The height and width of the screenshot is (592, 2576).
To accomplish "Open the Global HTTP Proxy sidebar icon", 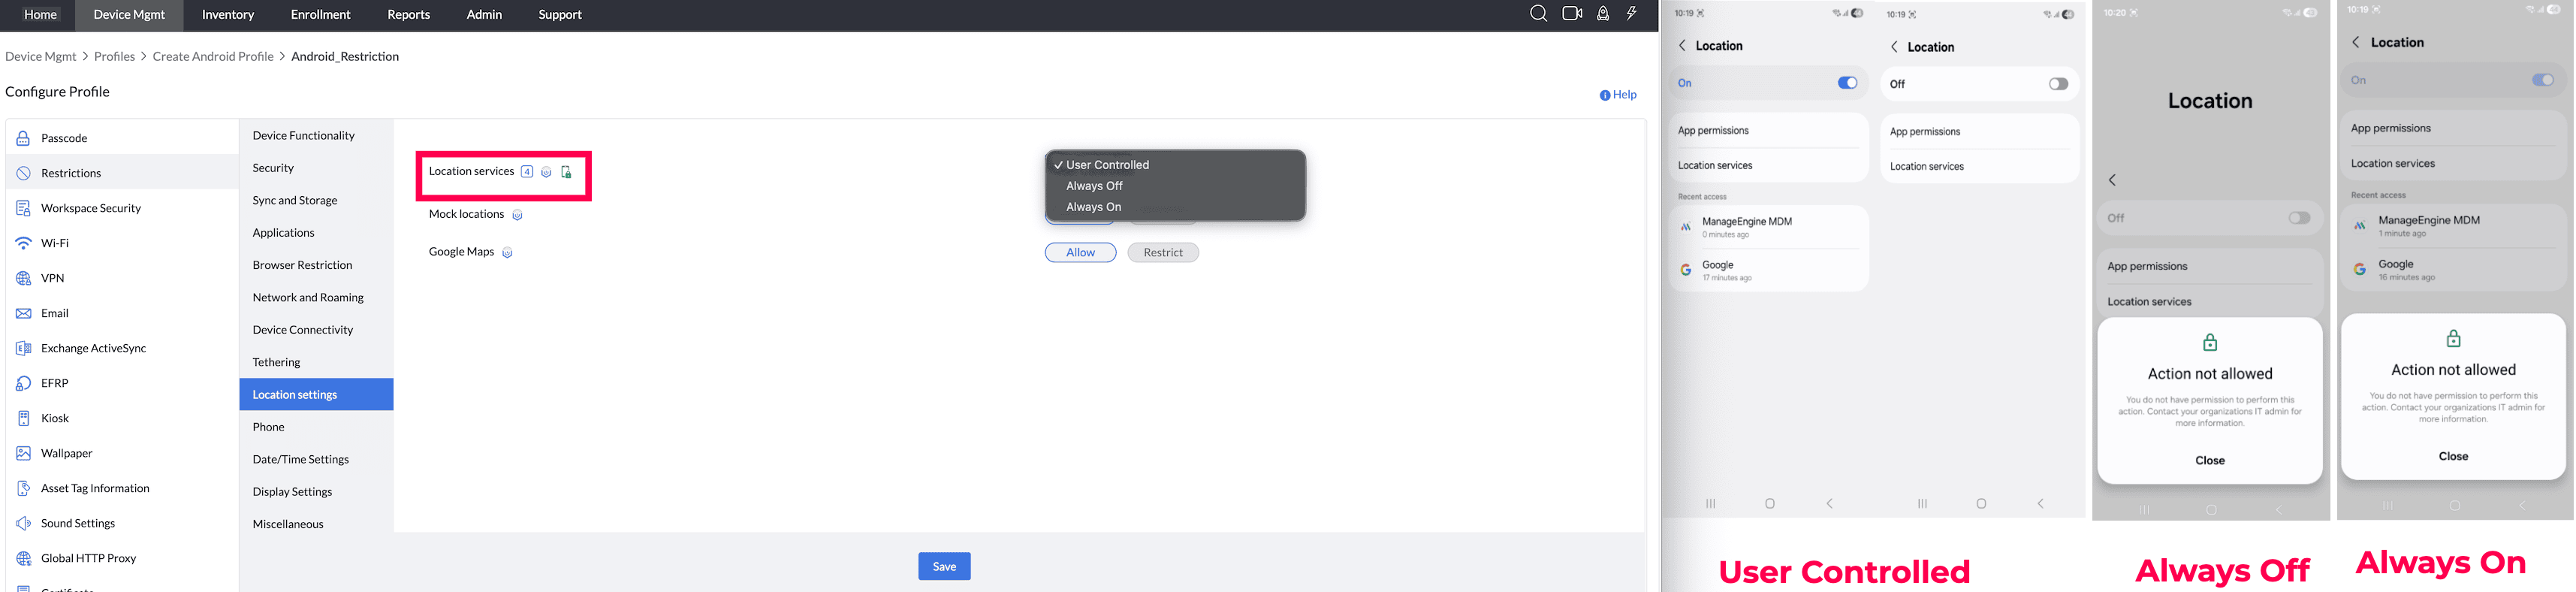I will pos(23,558).
